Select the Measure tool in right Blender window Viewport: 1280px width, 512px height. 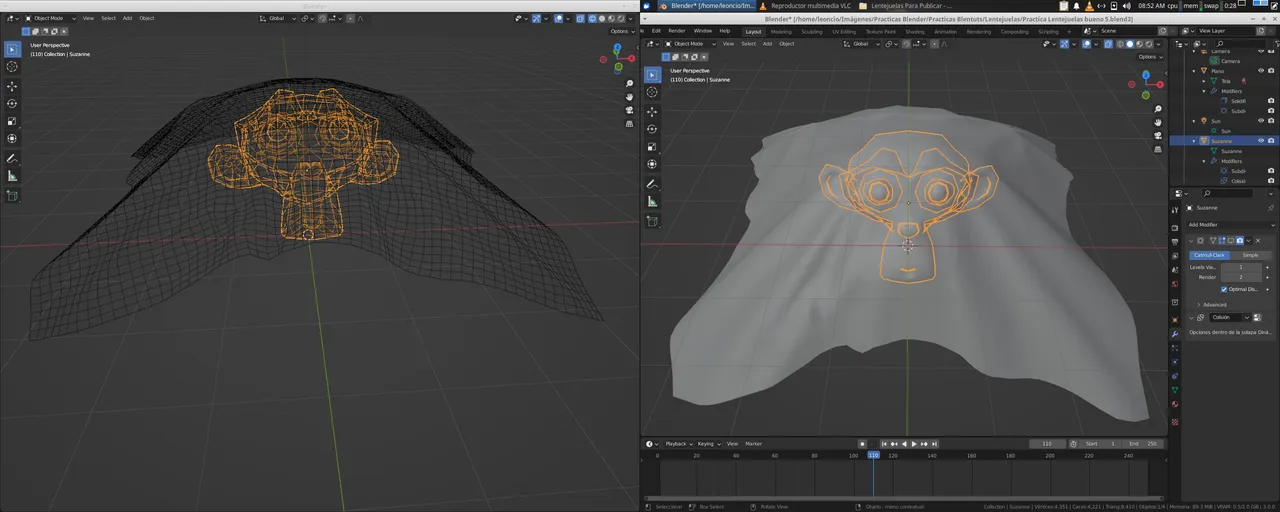(652, 201)
